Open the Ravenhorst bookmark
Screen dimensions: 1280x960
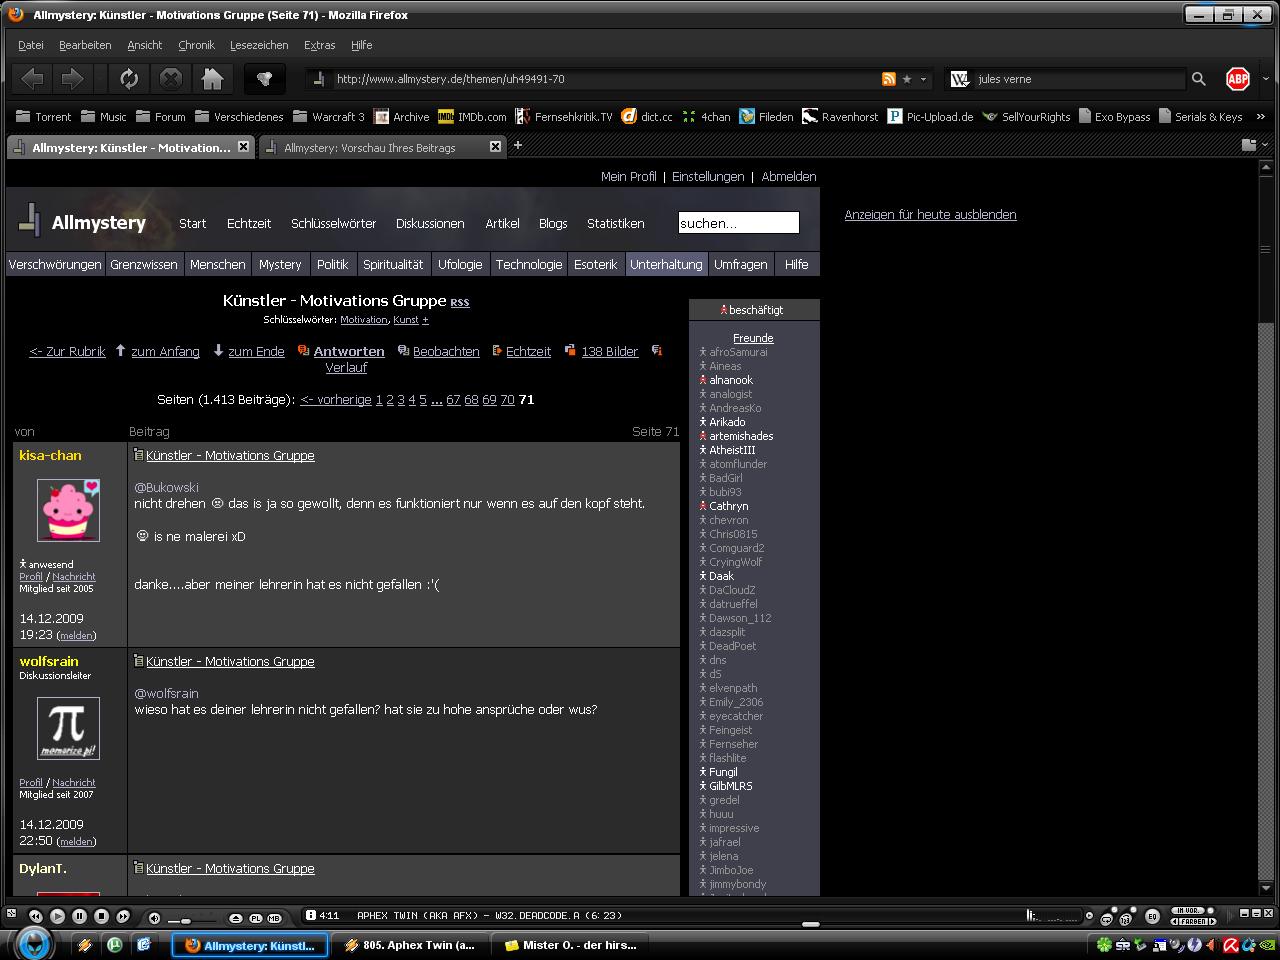click(x=840, y=117)
